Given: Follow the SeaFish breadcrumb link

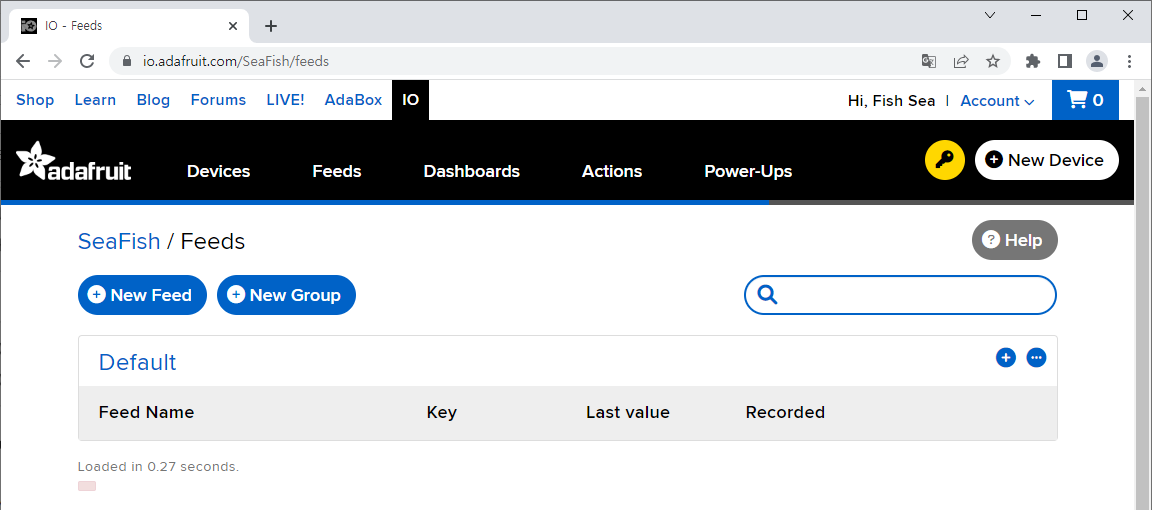Looking at the screenshot, I should click(x=119, y=241).
